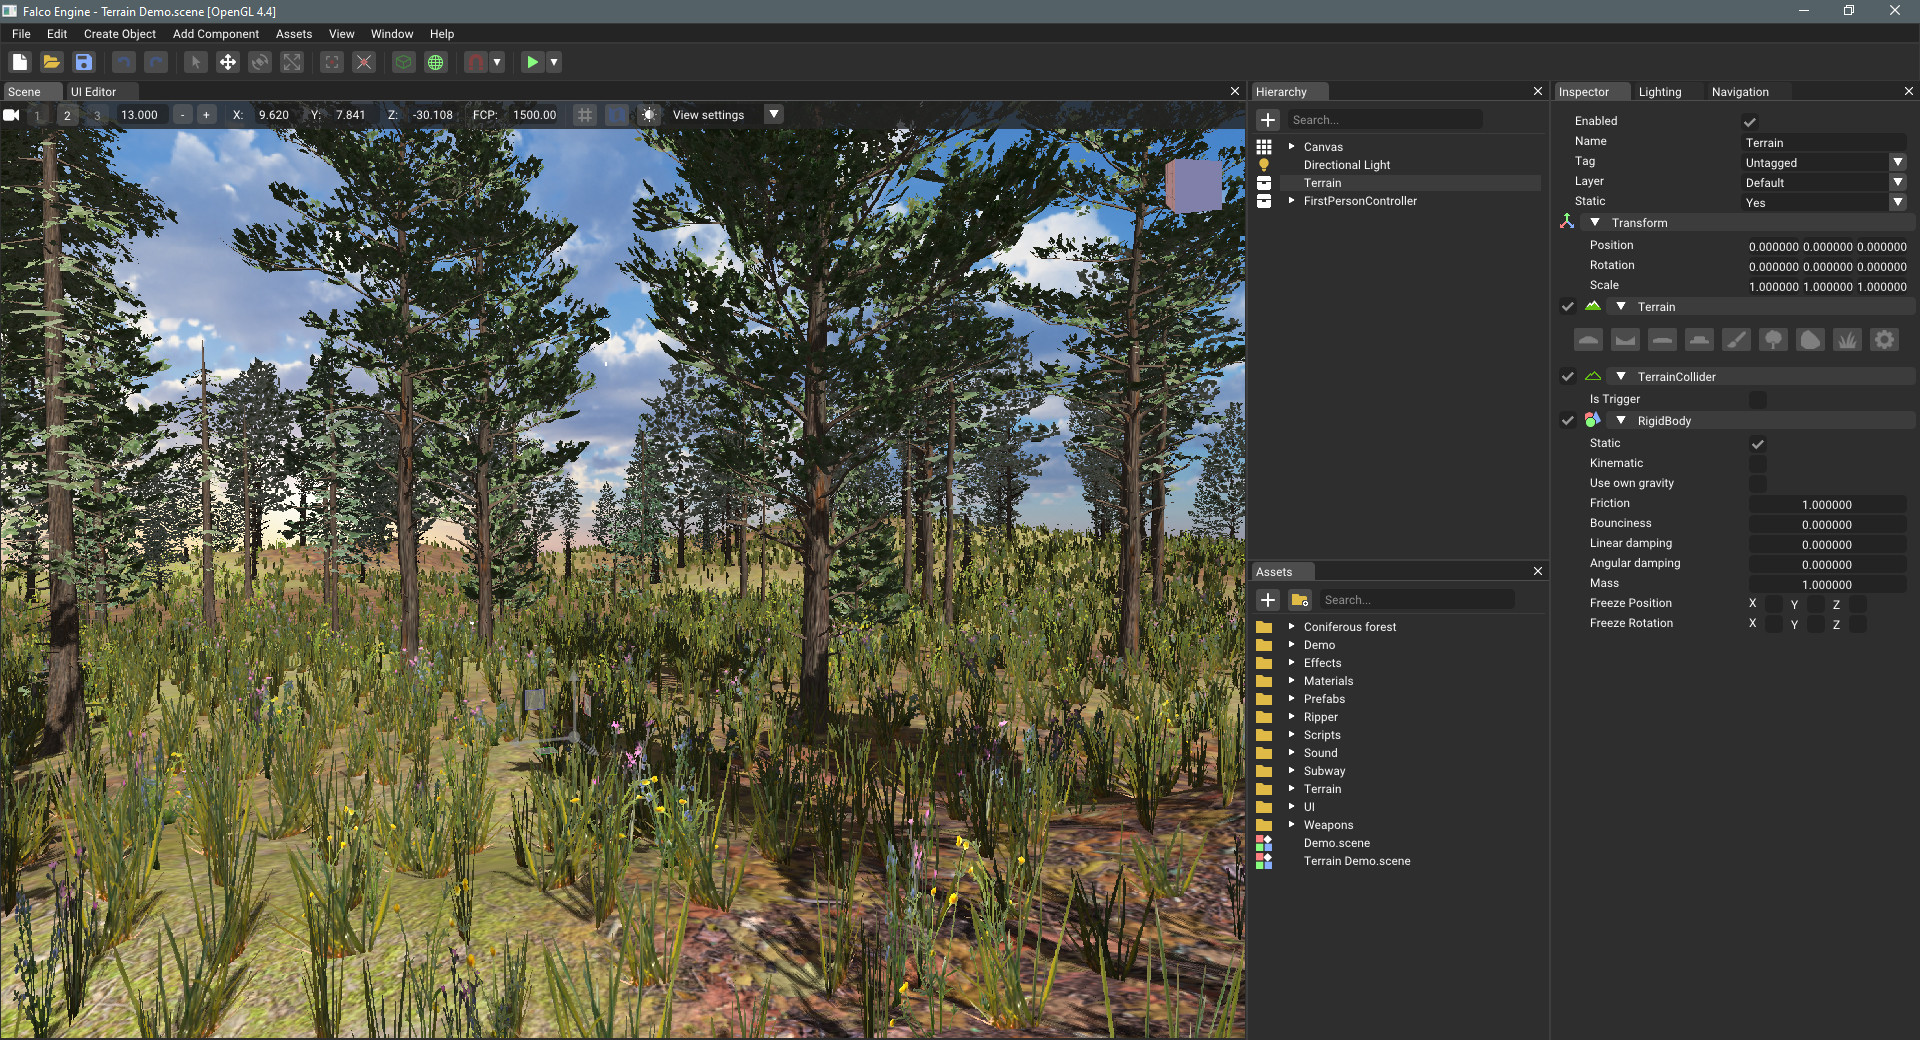
Task: Select the Move transform tool
Action: [228, 62]
